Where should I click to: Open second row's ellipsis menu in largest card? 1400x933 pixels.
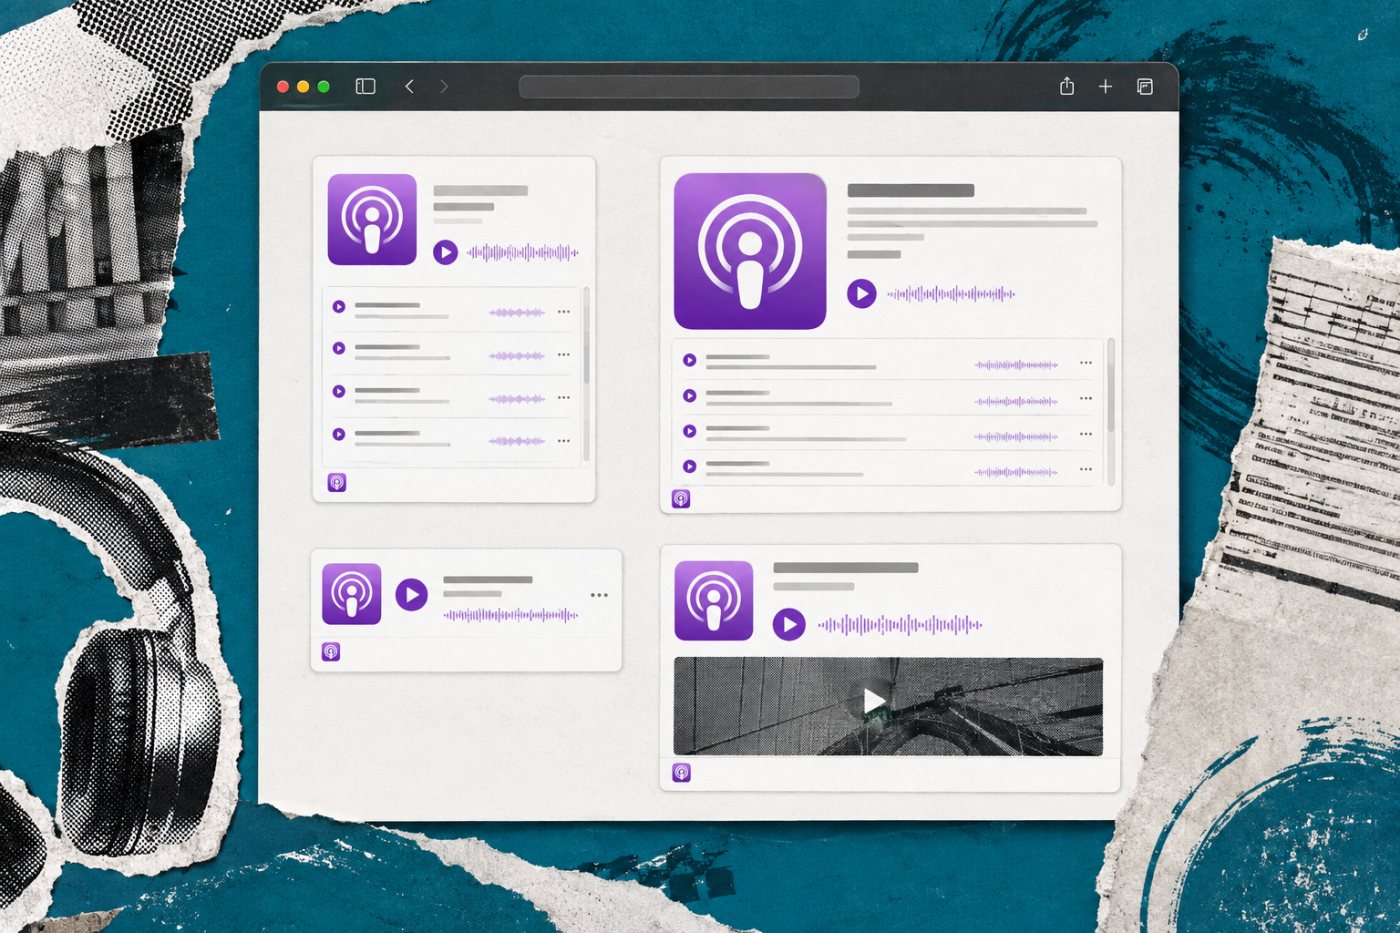point(1086,399)
